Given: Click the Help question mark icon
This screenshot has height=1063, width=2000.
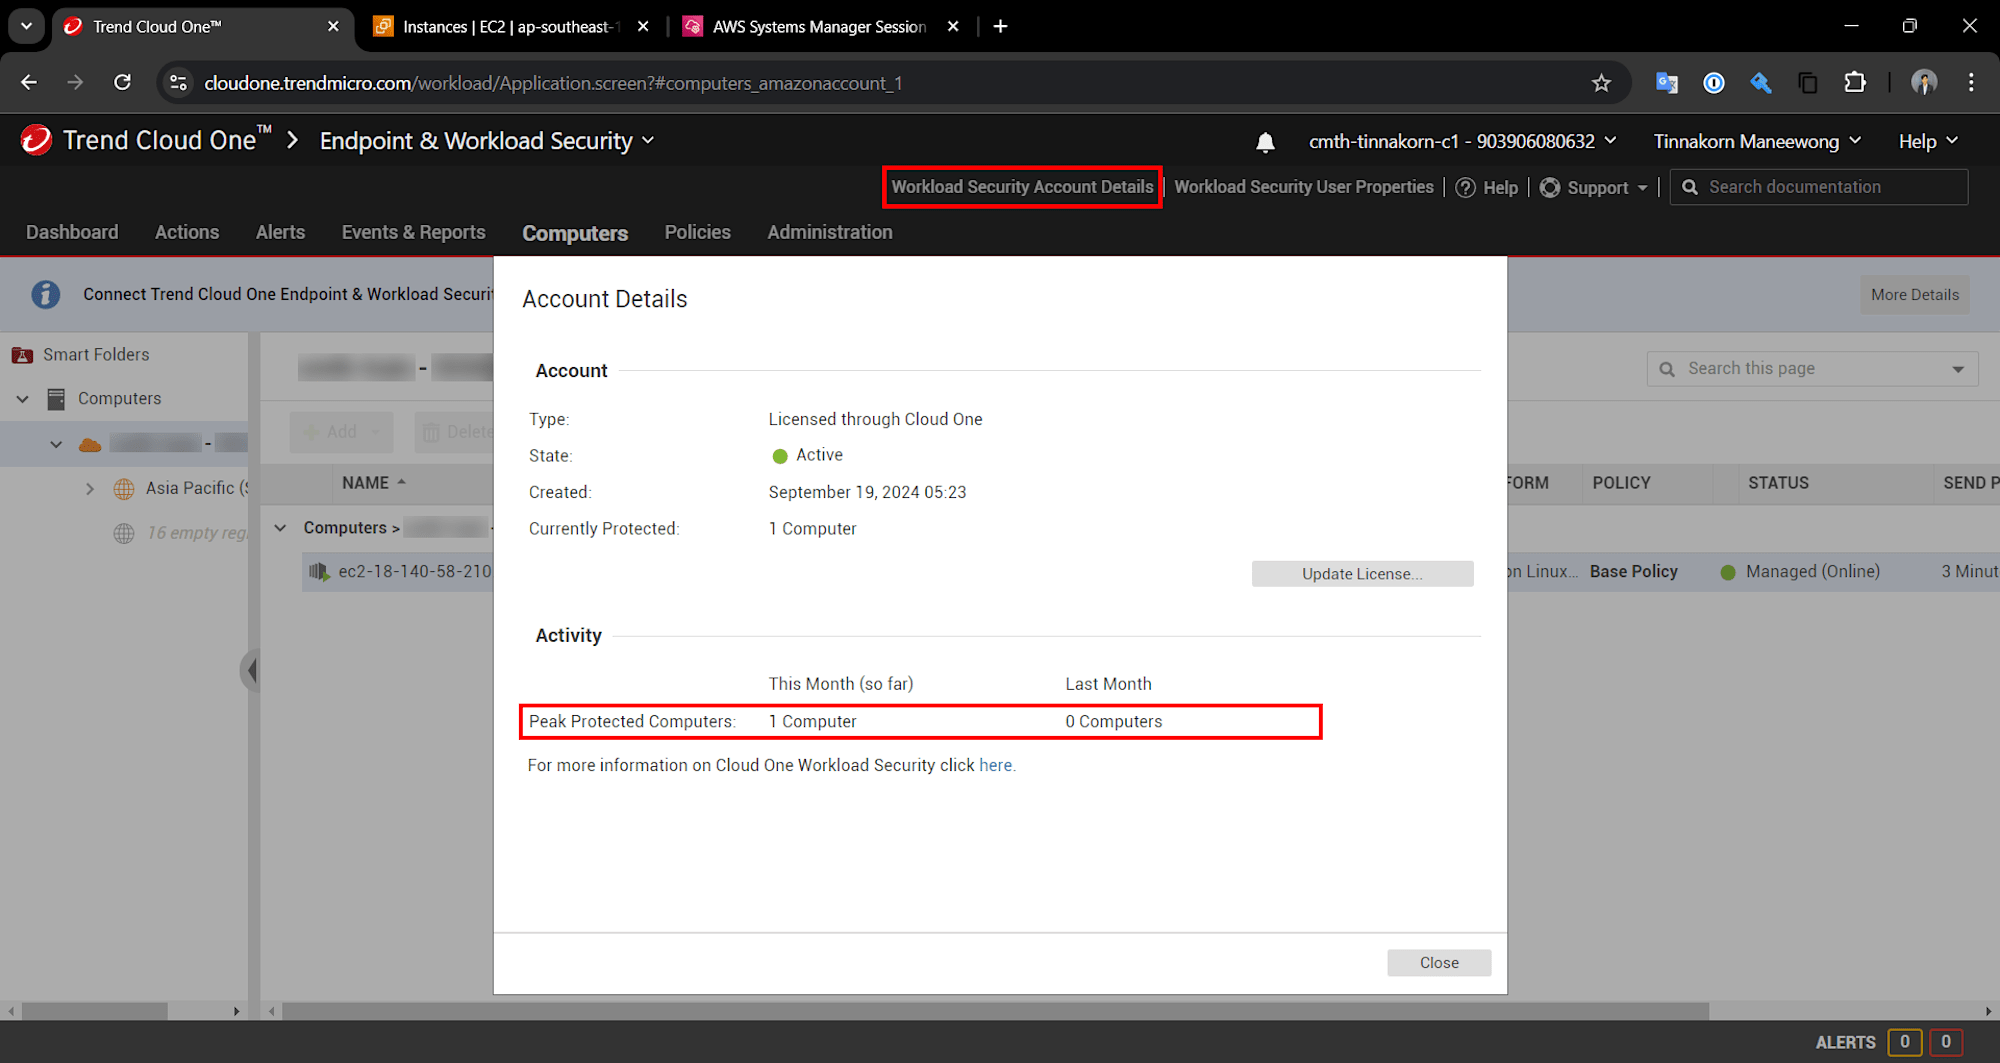Looking at the screenshot, I should tap(1465, 188).
